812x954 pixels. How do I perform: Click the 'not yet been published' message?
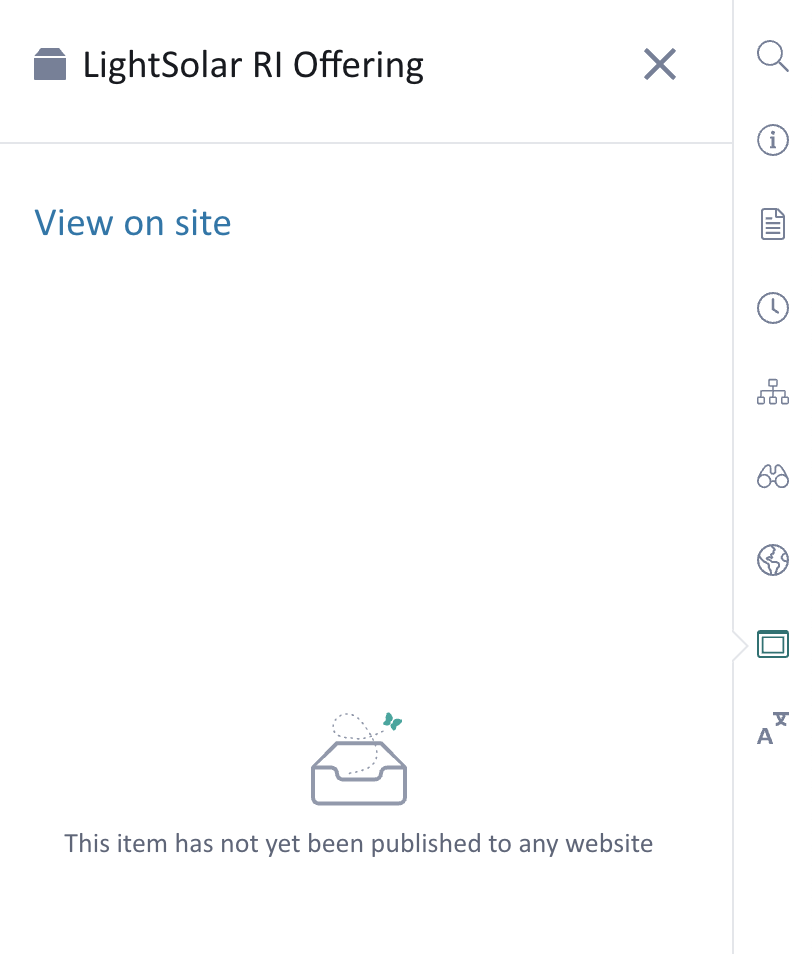(x=358, y=844)
